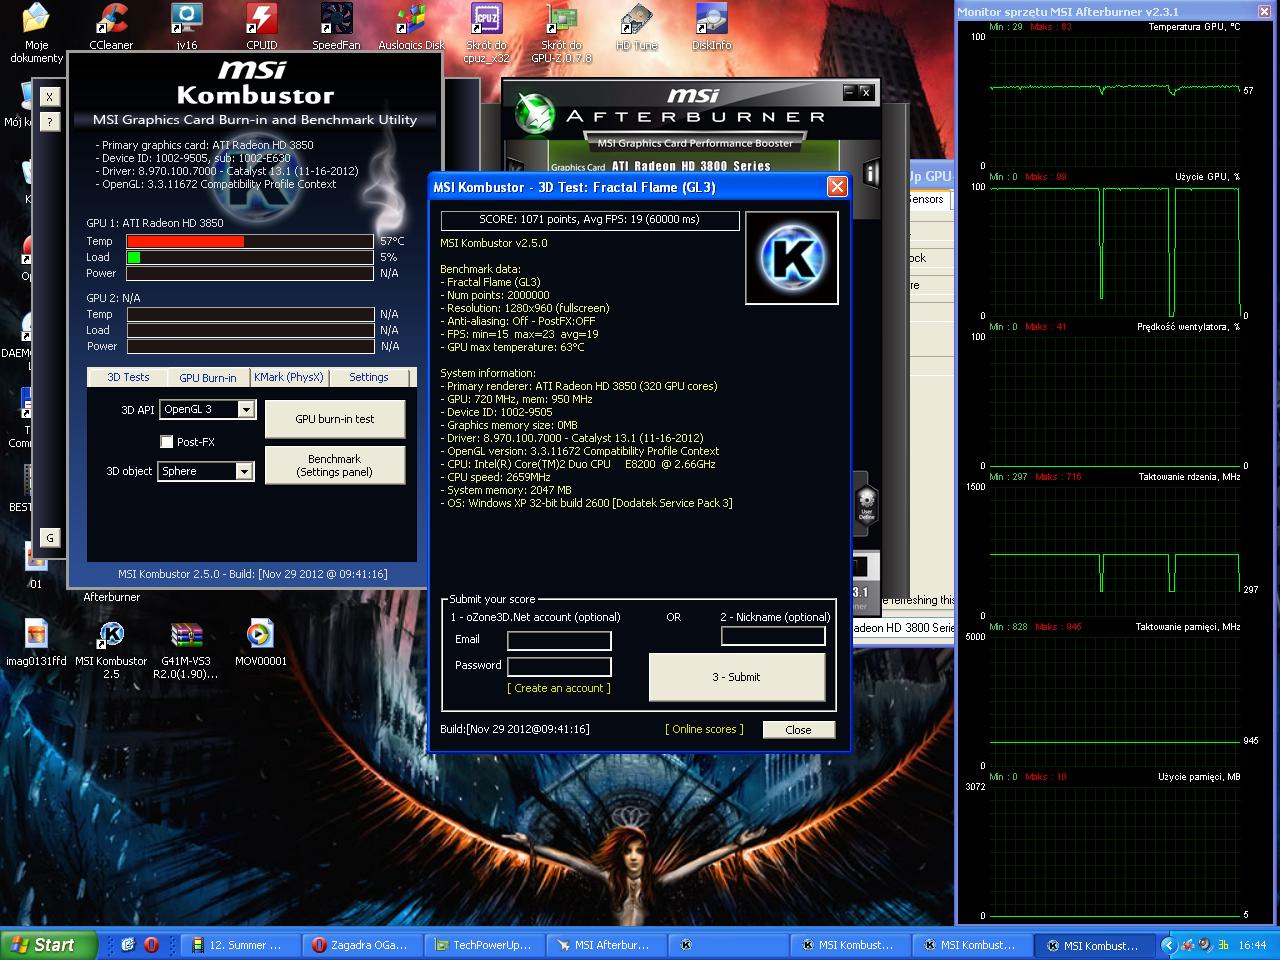Switch to the MSI Afterburner taskbar item
Image resolution: width=1280 pixels, height=960 pixels.
tap(607, 945)
